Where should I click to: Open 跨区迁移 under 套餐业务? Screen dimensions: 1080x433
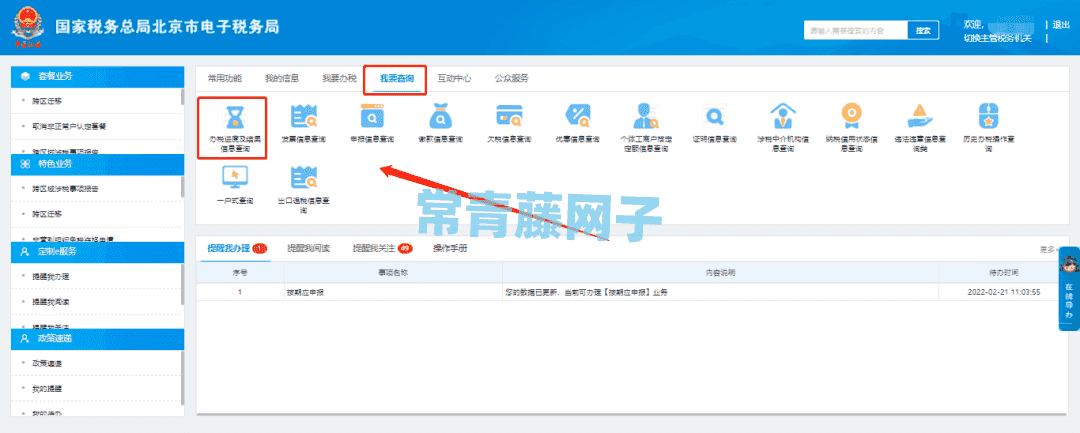click(x=47, y=101)
